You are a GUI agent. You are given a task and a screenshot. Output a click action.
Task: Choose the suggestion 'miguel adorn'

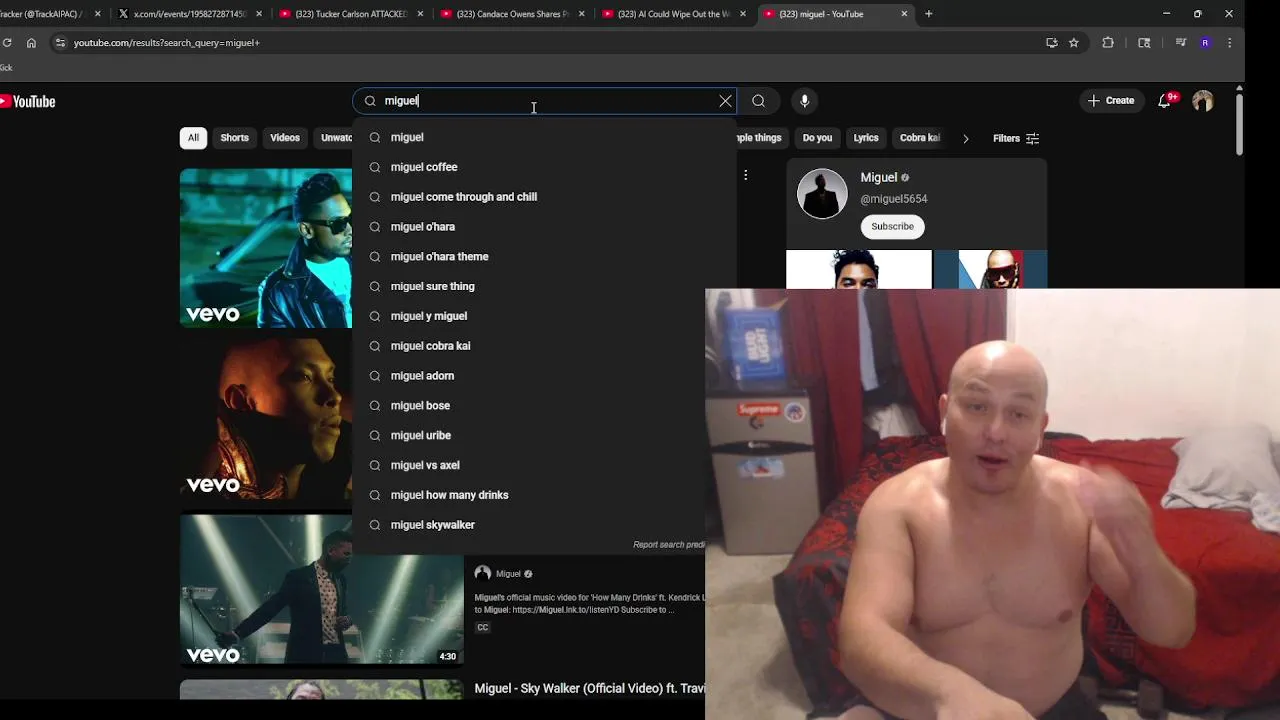(544, 376)
